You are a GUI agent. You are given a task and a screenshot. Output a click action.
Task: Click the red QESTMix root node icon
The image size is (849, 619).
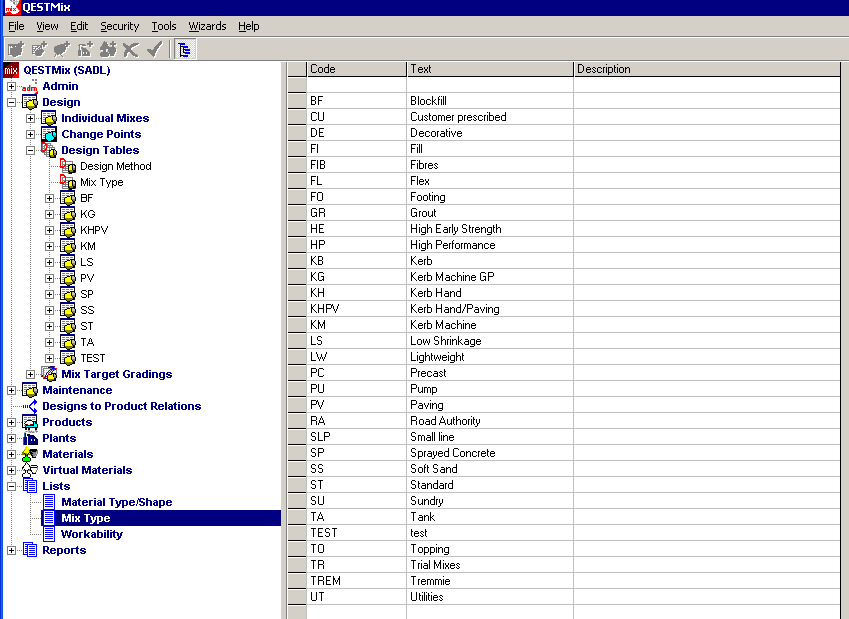click(x=12, y=70)
